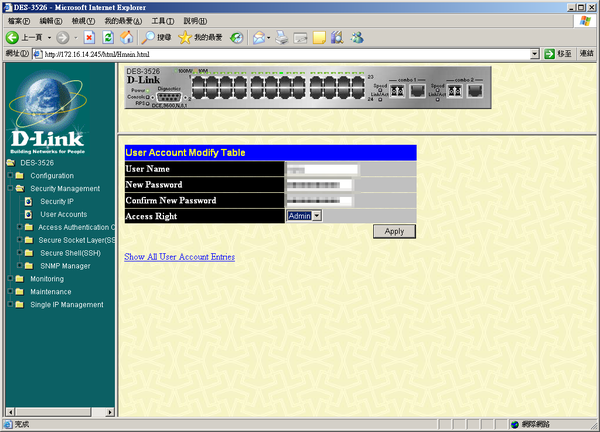Click the Monitoring folder icon
The width and height of the screenshot is (600, 432).
click(20, 279)
